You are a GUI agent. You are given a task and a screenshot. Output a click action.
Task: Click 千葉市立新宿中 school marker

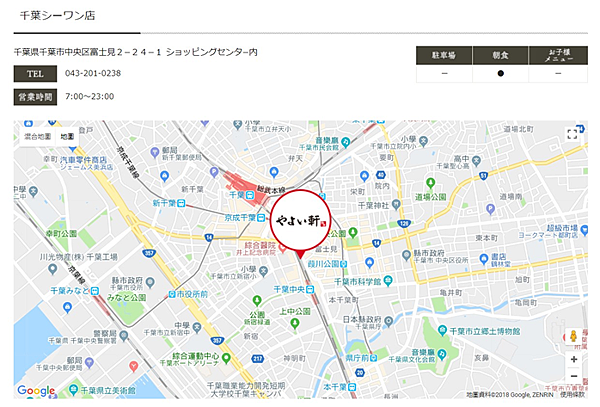197,327
